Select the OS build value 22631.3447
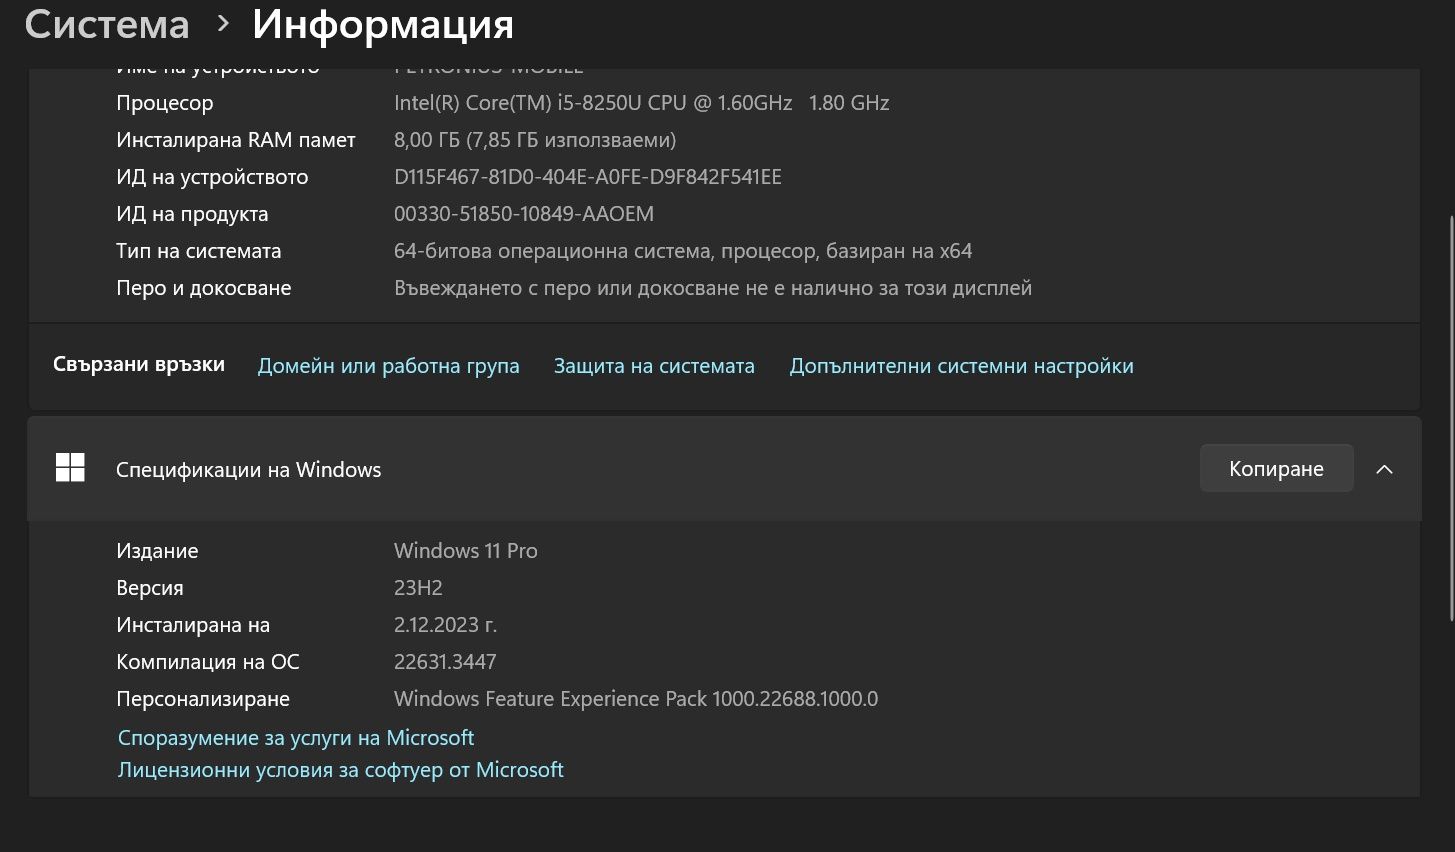1455x852 pixels. point(445,662)
